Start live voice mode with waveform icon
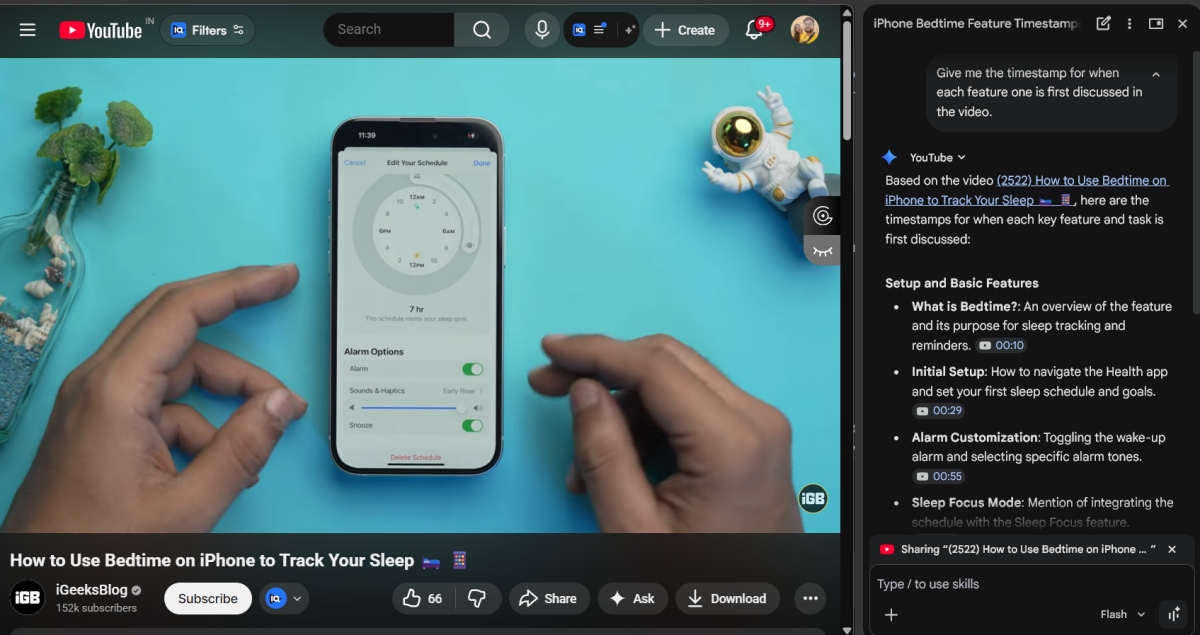Viewport: 1200px width, 635px height. click(x=1171, y=614)
